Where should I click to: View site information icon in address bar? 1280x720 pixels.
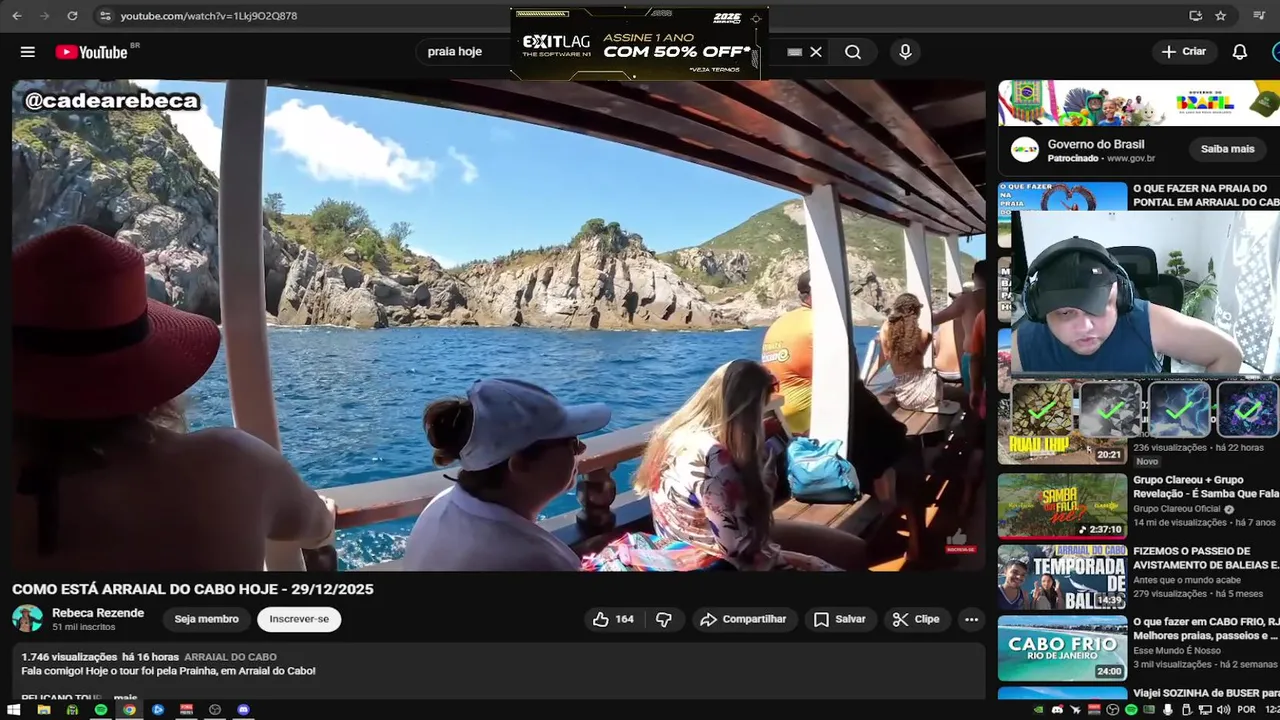tap(105, 16)
